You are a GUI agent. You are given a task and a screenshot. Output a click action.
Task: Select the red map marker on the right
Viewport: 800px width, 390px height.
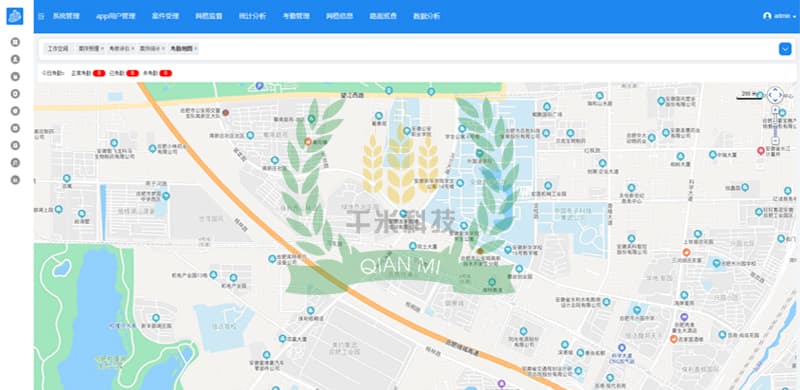(761, 151)
